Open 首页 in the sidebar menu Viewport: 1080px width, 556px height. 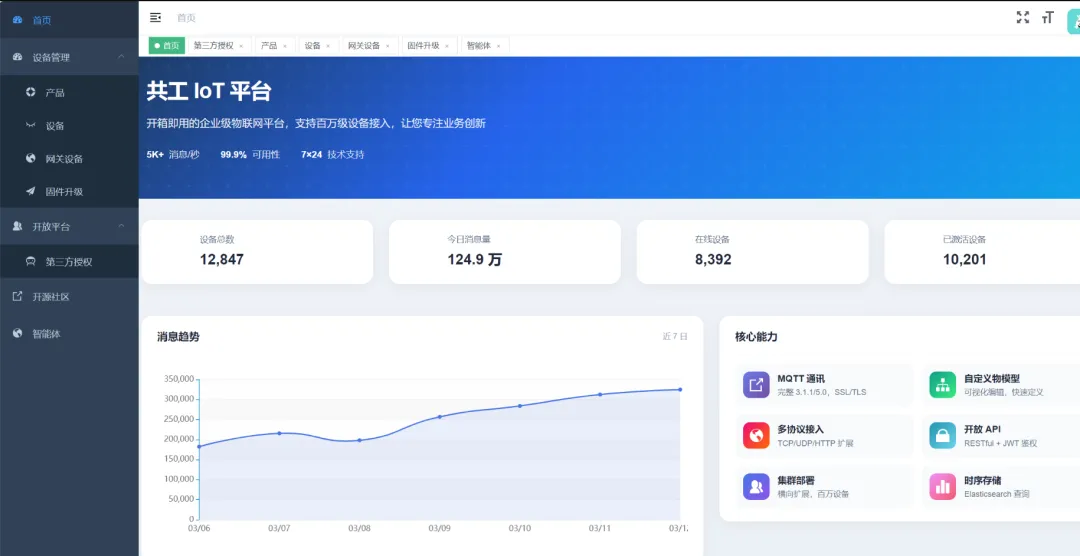pyautogui.click(x=69, y=20)
